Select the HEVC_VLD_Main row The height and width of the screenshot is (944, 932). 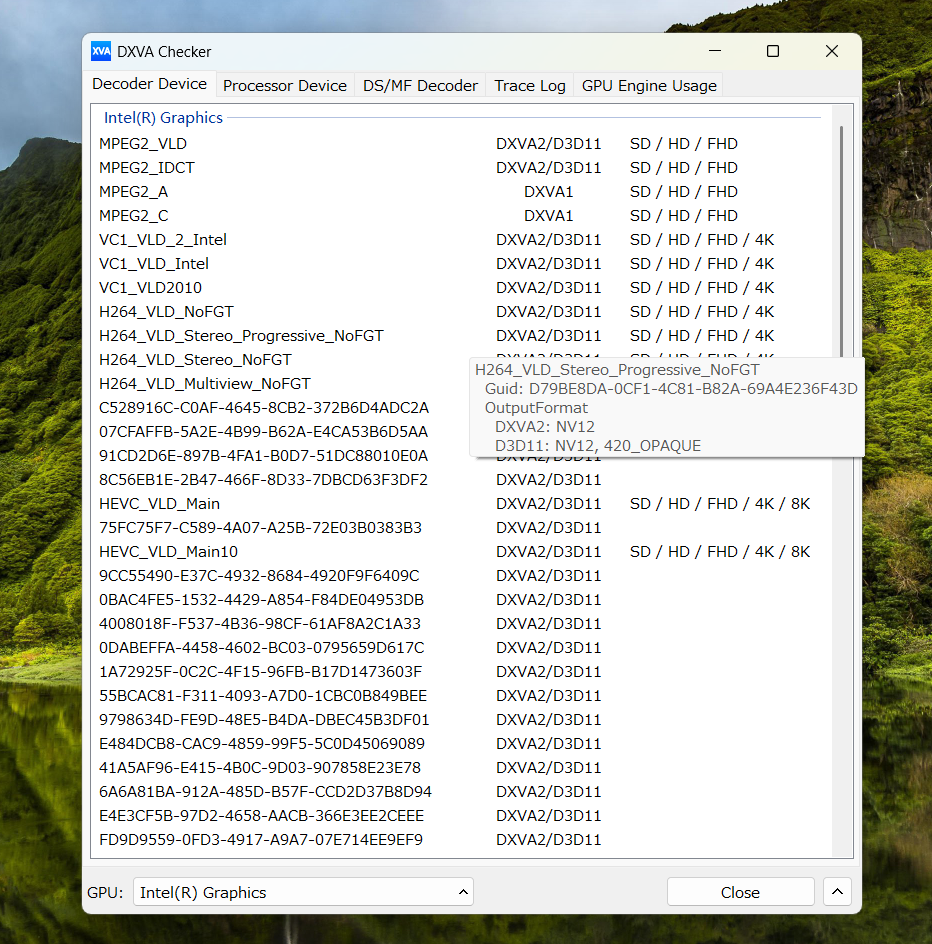click(461, 504)
